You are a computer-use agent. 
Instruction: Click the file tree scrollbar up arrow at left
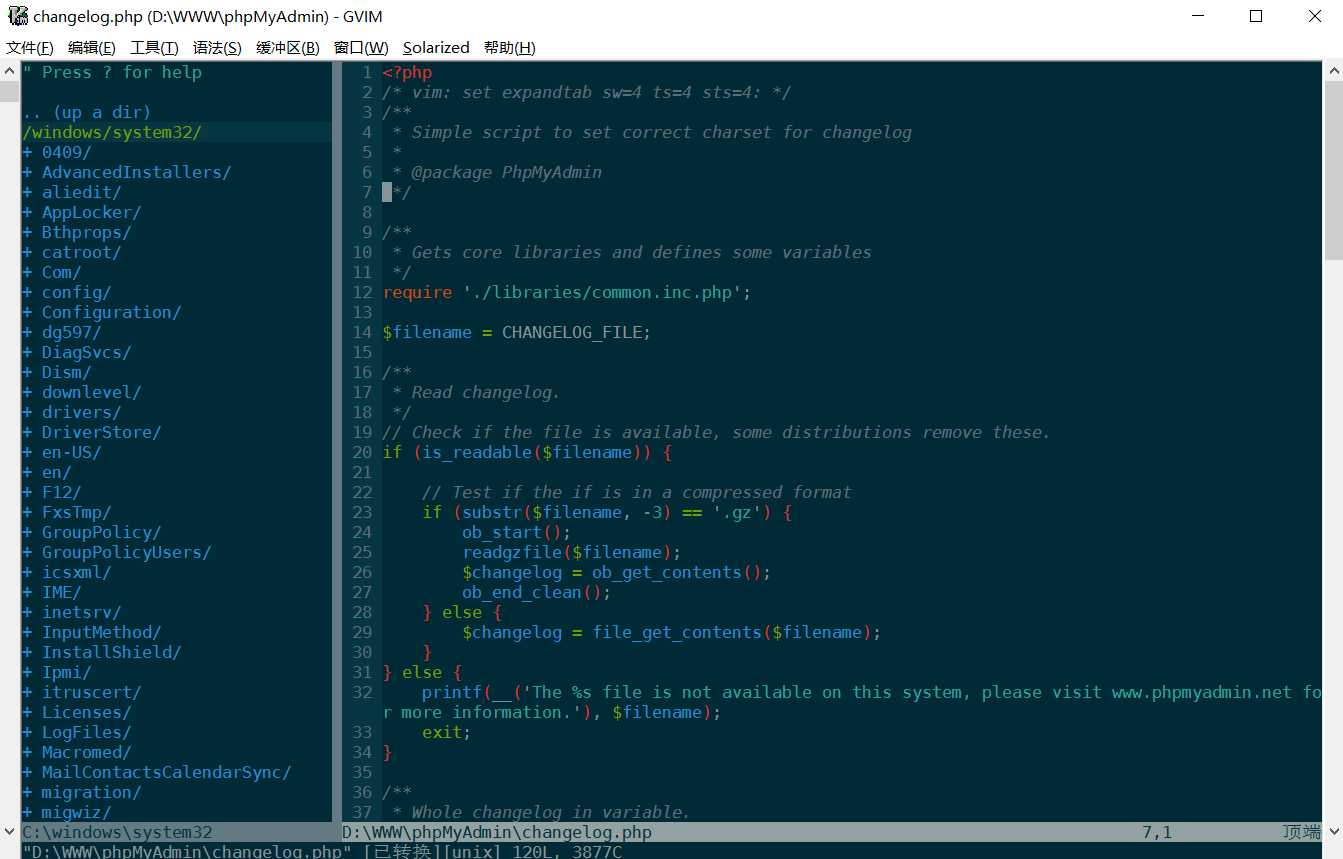[10, 71]
